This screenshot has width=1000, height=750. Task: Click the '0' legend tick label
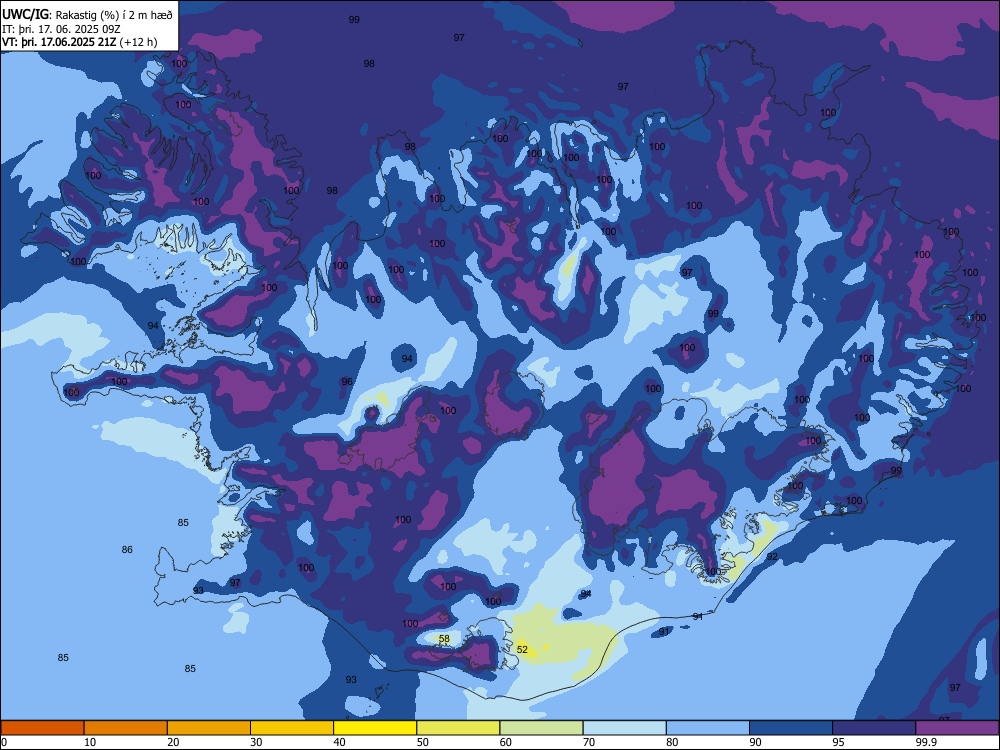coord(4,742)
